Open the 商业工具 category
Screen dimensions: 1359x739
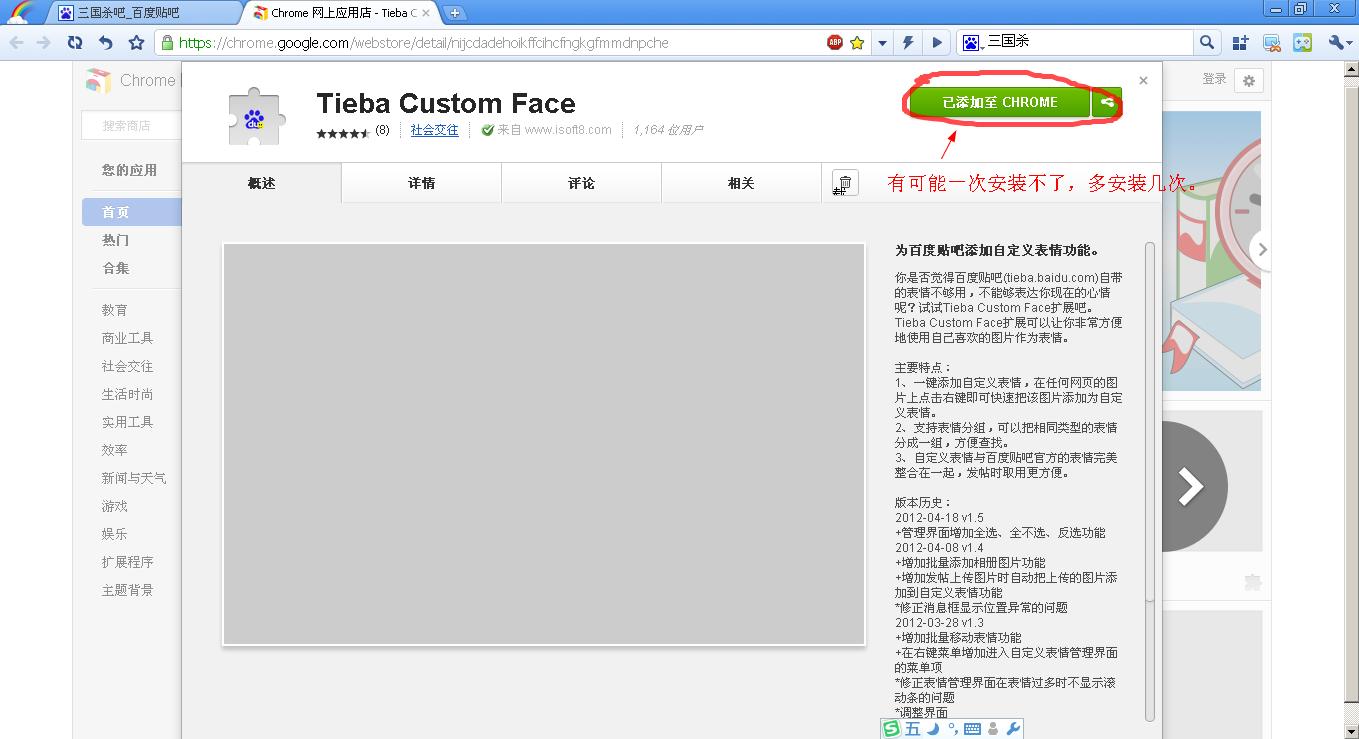click(x=127, y=338)
